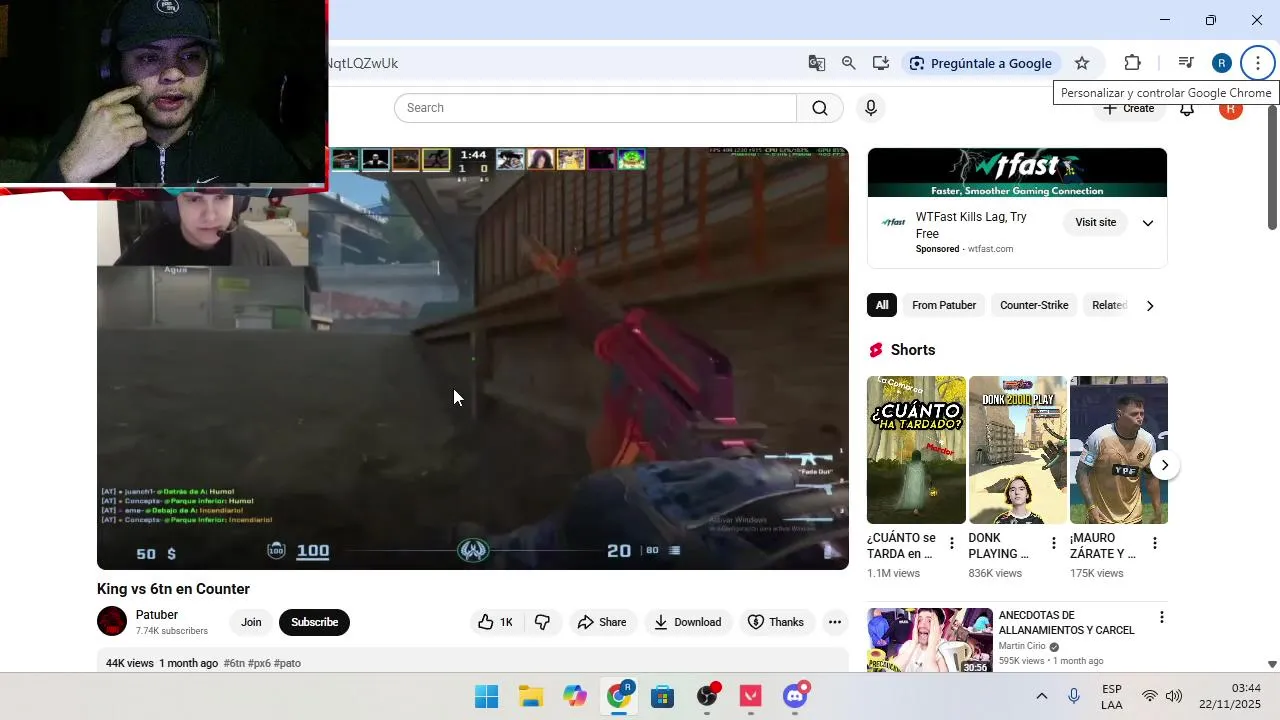Open Google Translate icon in address bar
The height and width of the screenshot is (720, 1280).
click(x=817, y=63)
